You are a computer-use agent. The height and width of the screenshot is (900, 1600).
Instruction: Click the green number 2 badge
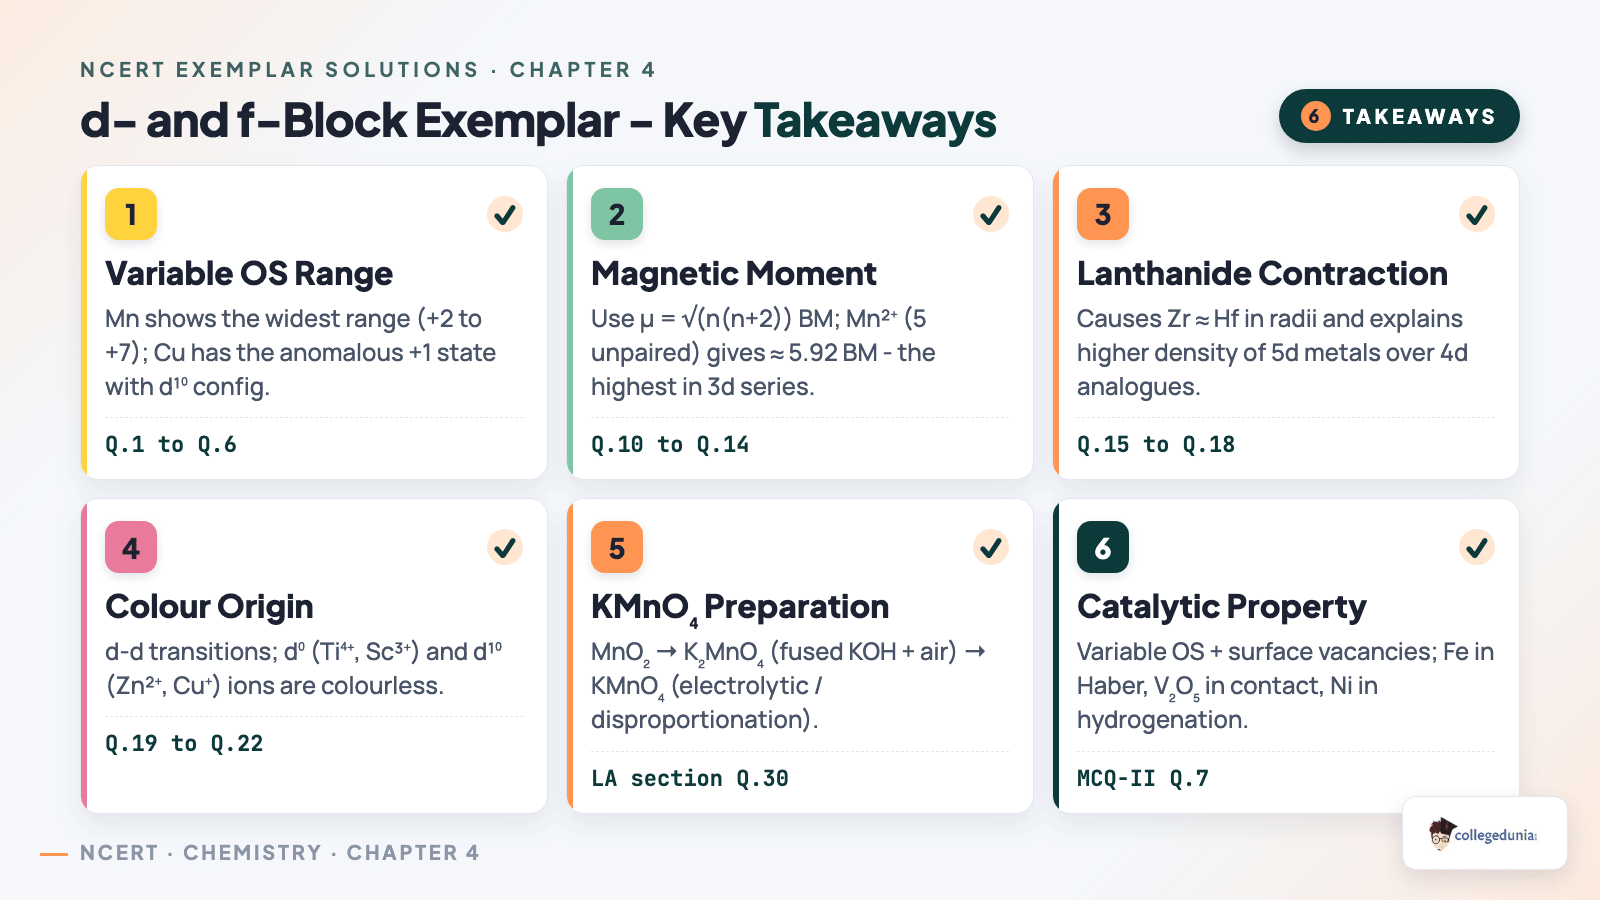[x=617, y=214]
